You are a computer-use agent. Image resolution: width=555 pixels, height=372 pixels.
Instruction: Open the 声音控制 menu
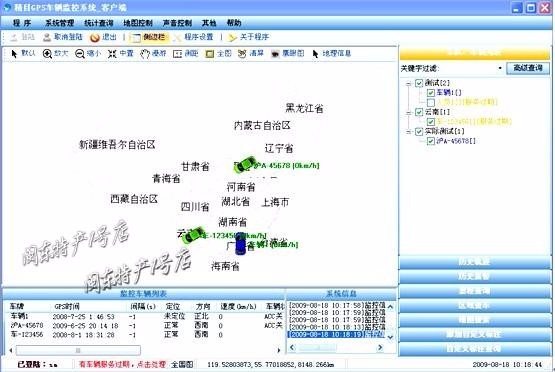tap(177, 23)
